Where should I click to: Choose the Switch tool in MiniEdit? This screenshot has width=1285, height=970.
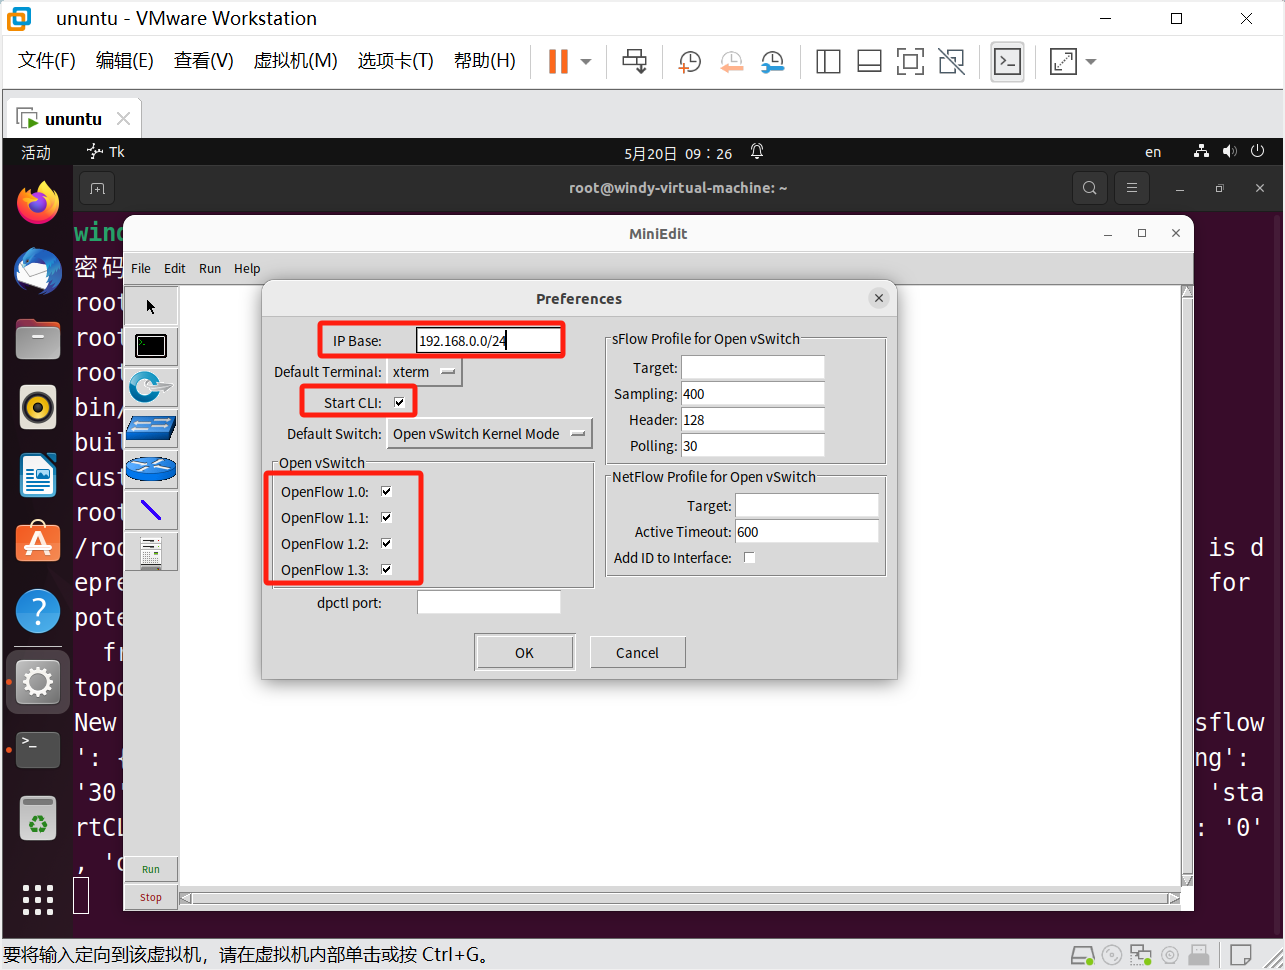tap(151, 387)
